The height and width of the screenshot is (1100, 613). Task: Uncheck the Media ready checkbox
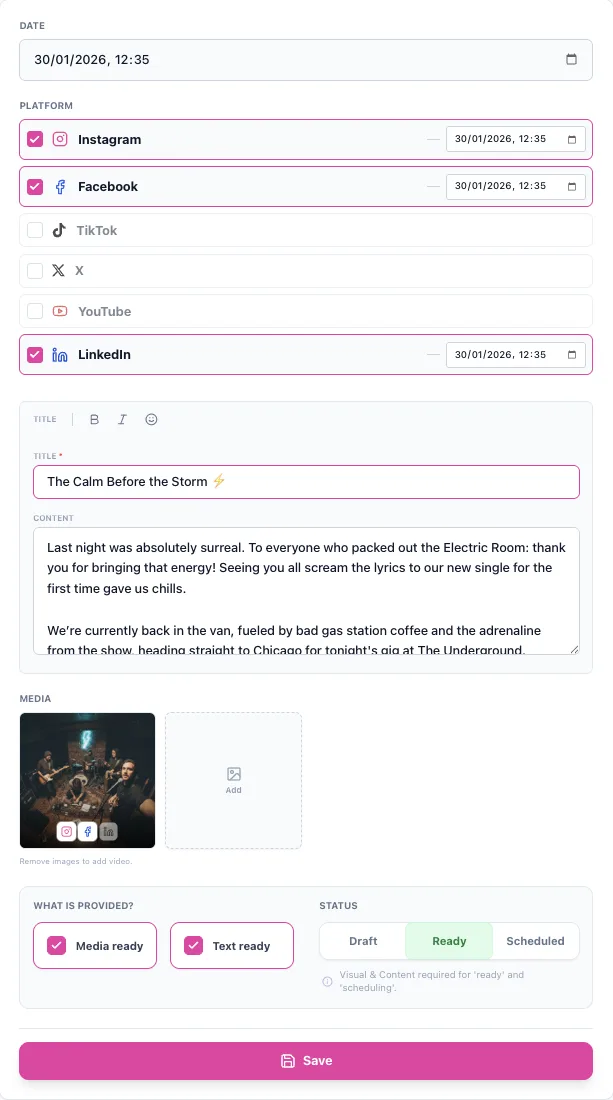click(x=57, y=945)
